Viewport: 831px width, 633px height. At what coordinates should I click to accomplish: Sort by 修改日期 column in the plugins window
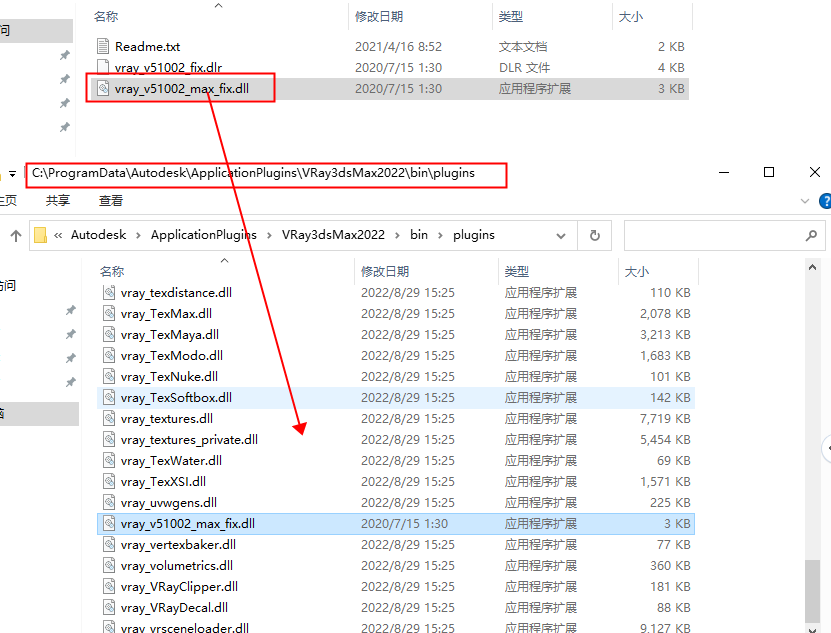[385, 271]
